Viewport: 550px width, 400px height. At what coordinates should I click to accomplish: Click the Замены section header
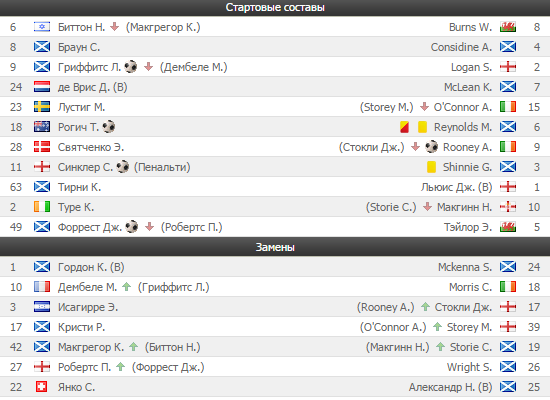pos(275,247)
